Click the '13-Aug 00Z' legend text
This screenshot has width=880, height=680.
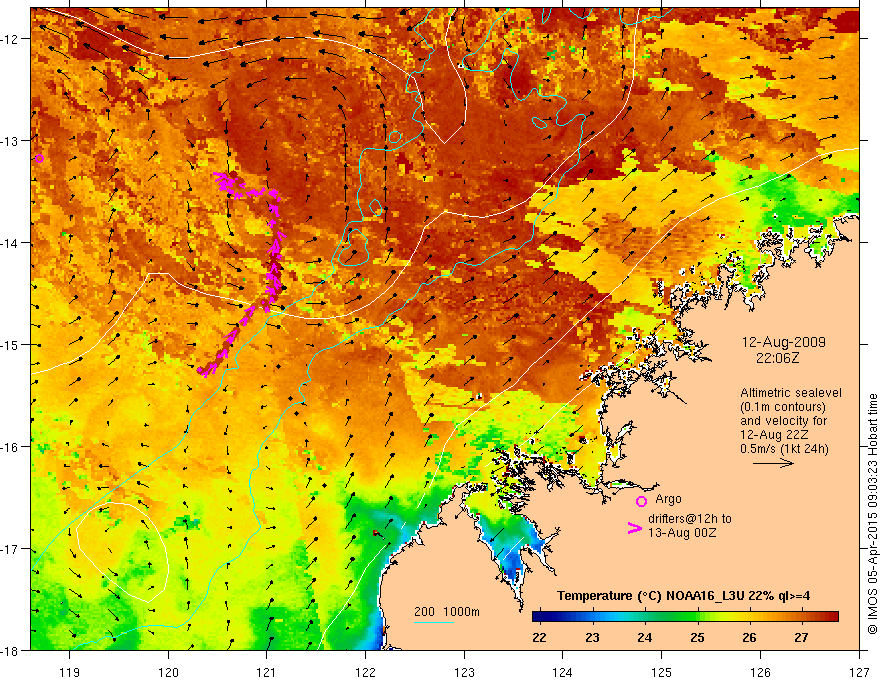tap(682, 533)
